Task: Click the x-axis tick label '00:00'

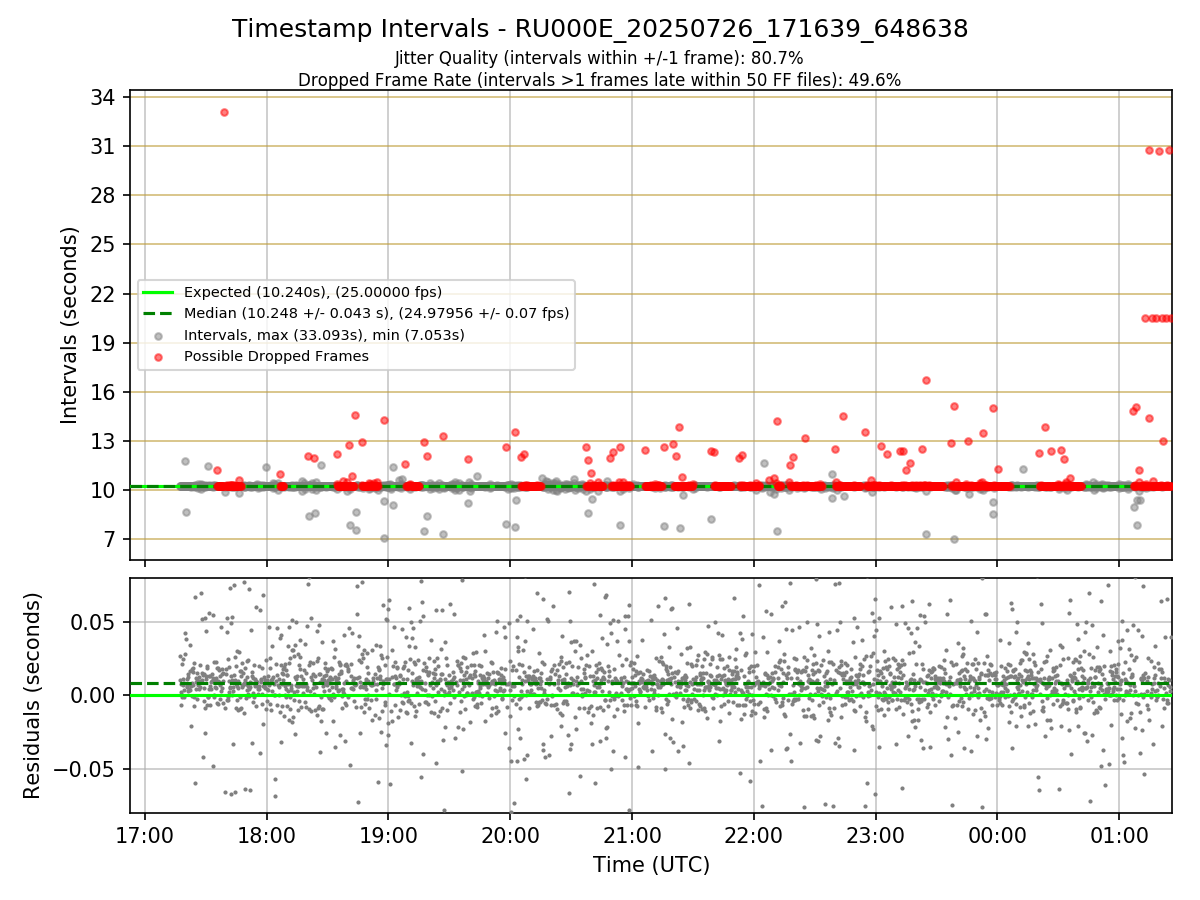Action: [x=997, y=834]
